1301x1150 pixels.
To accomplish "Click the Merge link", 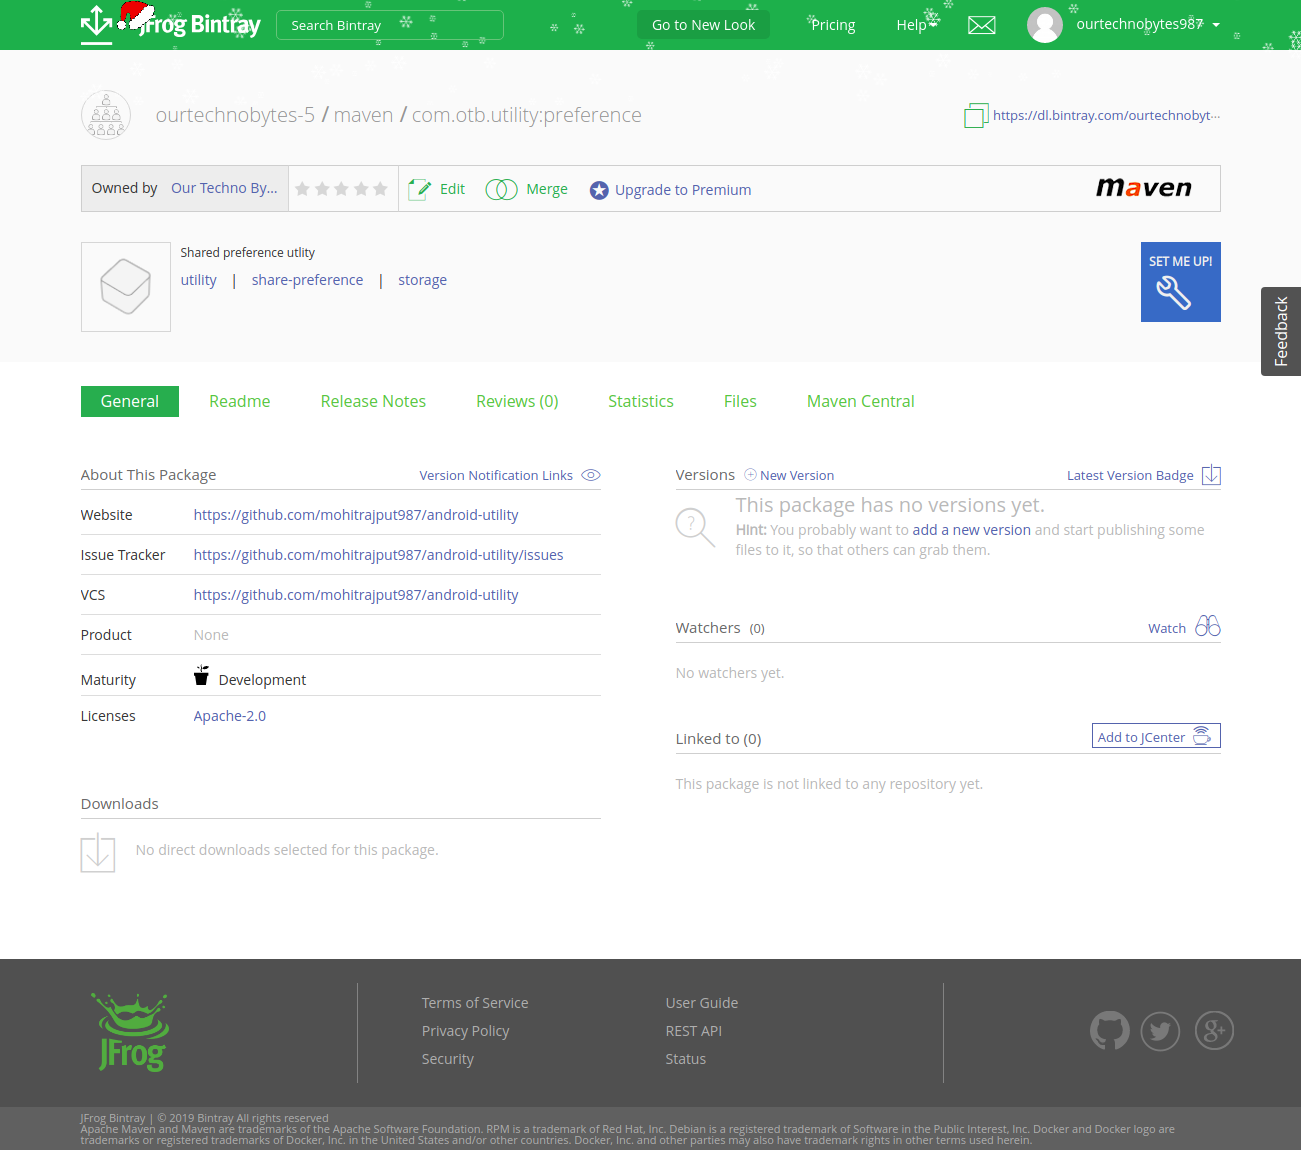I will 547,189.
